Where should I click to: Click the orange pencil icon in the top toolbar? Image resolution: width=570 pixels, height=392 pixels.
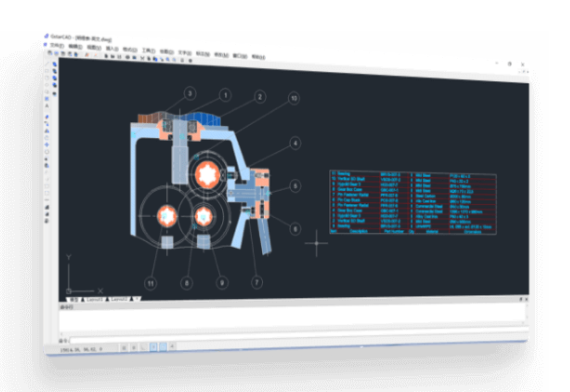[87, 55]
